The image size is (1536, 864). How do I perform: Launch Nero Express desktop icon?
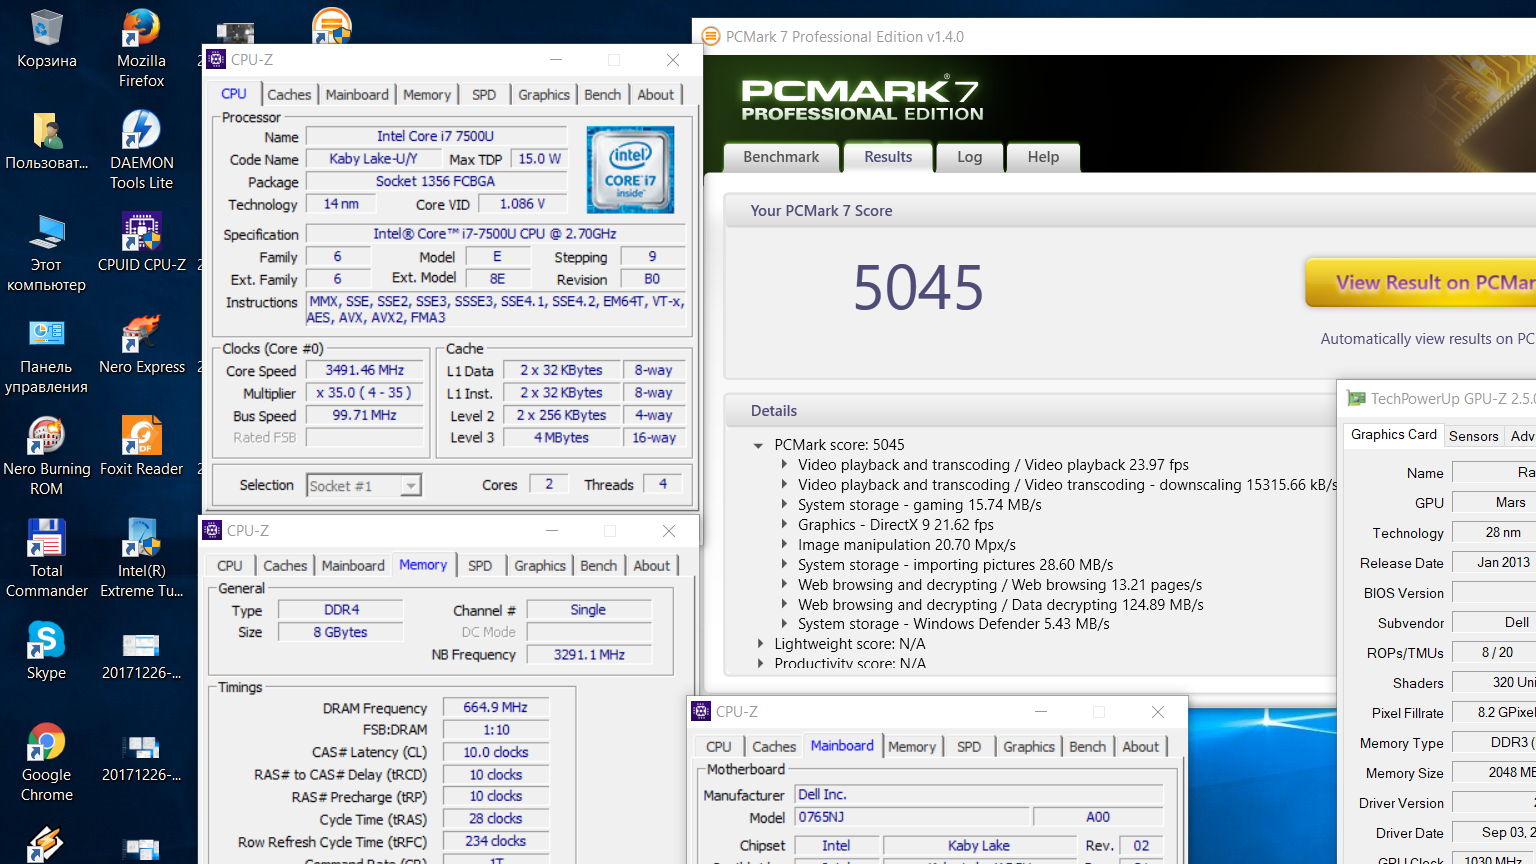pos(141,345)
